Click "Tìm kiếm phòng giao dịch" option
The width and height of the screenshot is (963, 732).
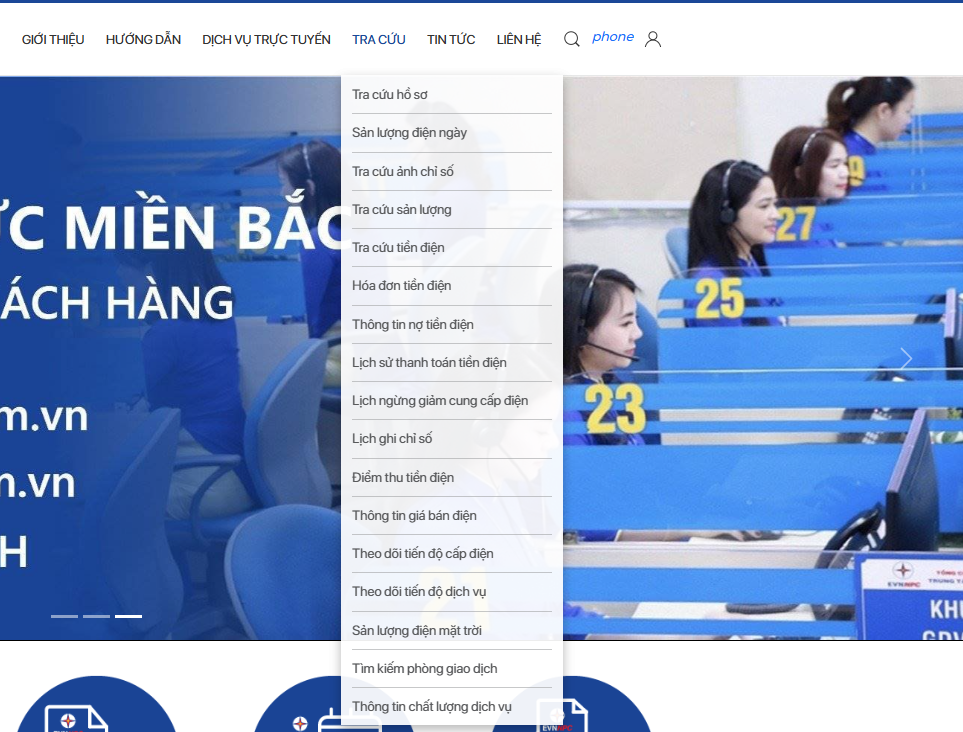pyautogui.click(x=424, y=669)
